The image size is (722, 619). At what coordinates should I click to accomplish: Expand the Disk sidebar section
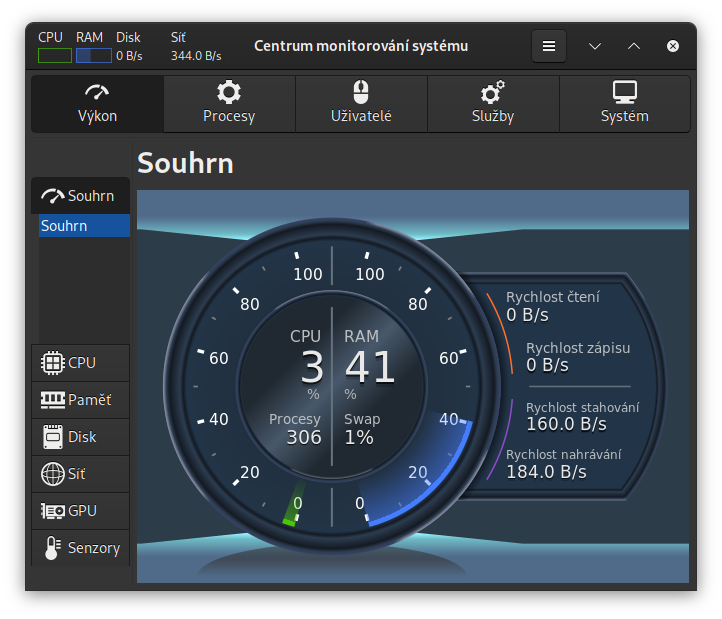coord(80,437)
